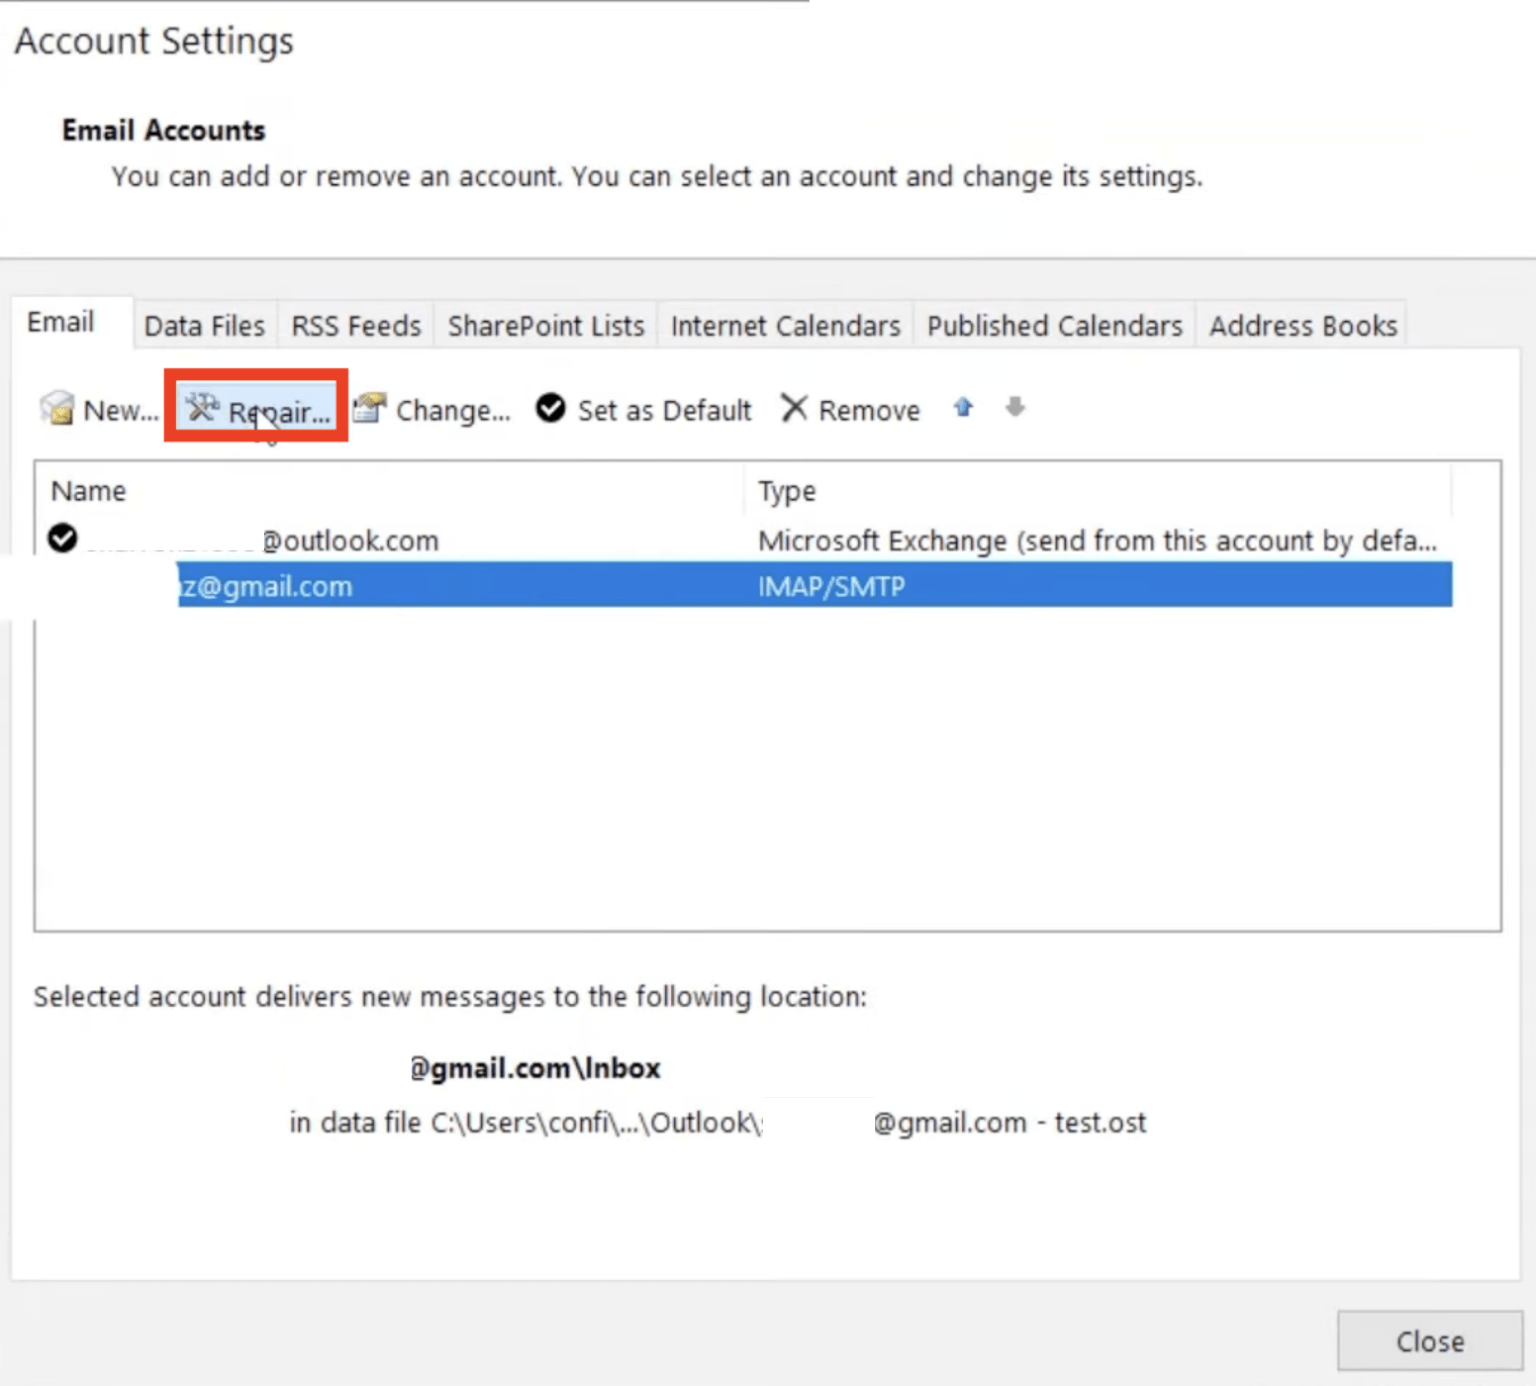Click the default badge next to outlook.com account
Image resolution: width=1536 pixels, height=1386 pixels.
coord(62,540)
